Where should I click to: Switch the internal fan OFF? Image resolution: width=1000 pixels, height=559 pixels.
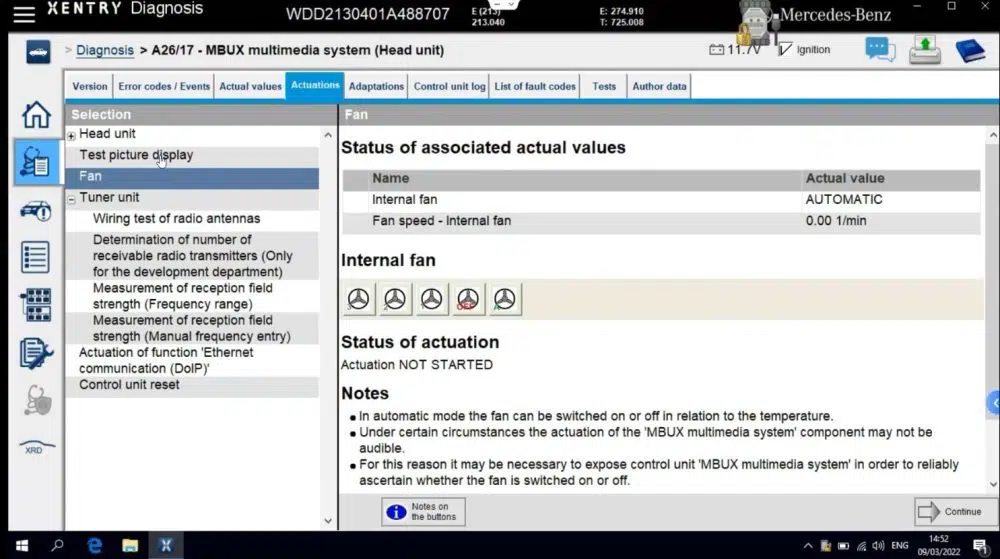[468, 299]
